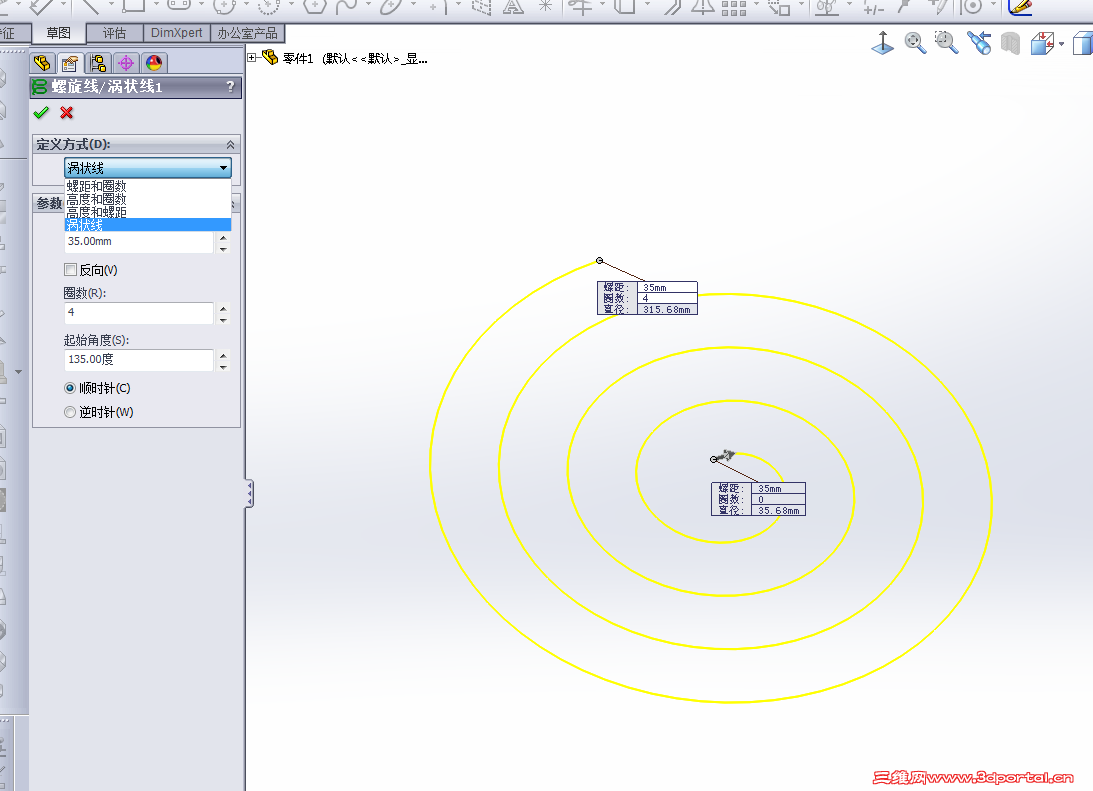Choose 高度和圈数 from the dropdown list

[148, 199]
